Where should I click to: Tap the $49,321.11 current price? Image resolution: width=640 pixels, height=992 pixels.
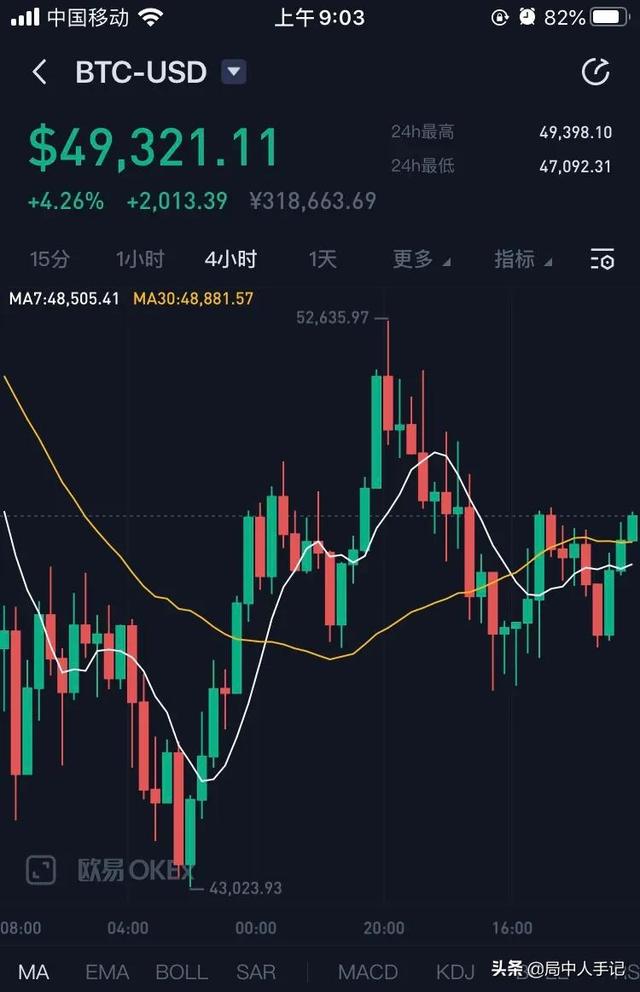153,147
